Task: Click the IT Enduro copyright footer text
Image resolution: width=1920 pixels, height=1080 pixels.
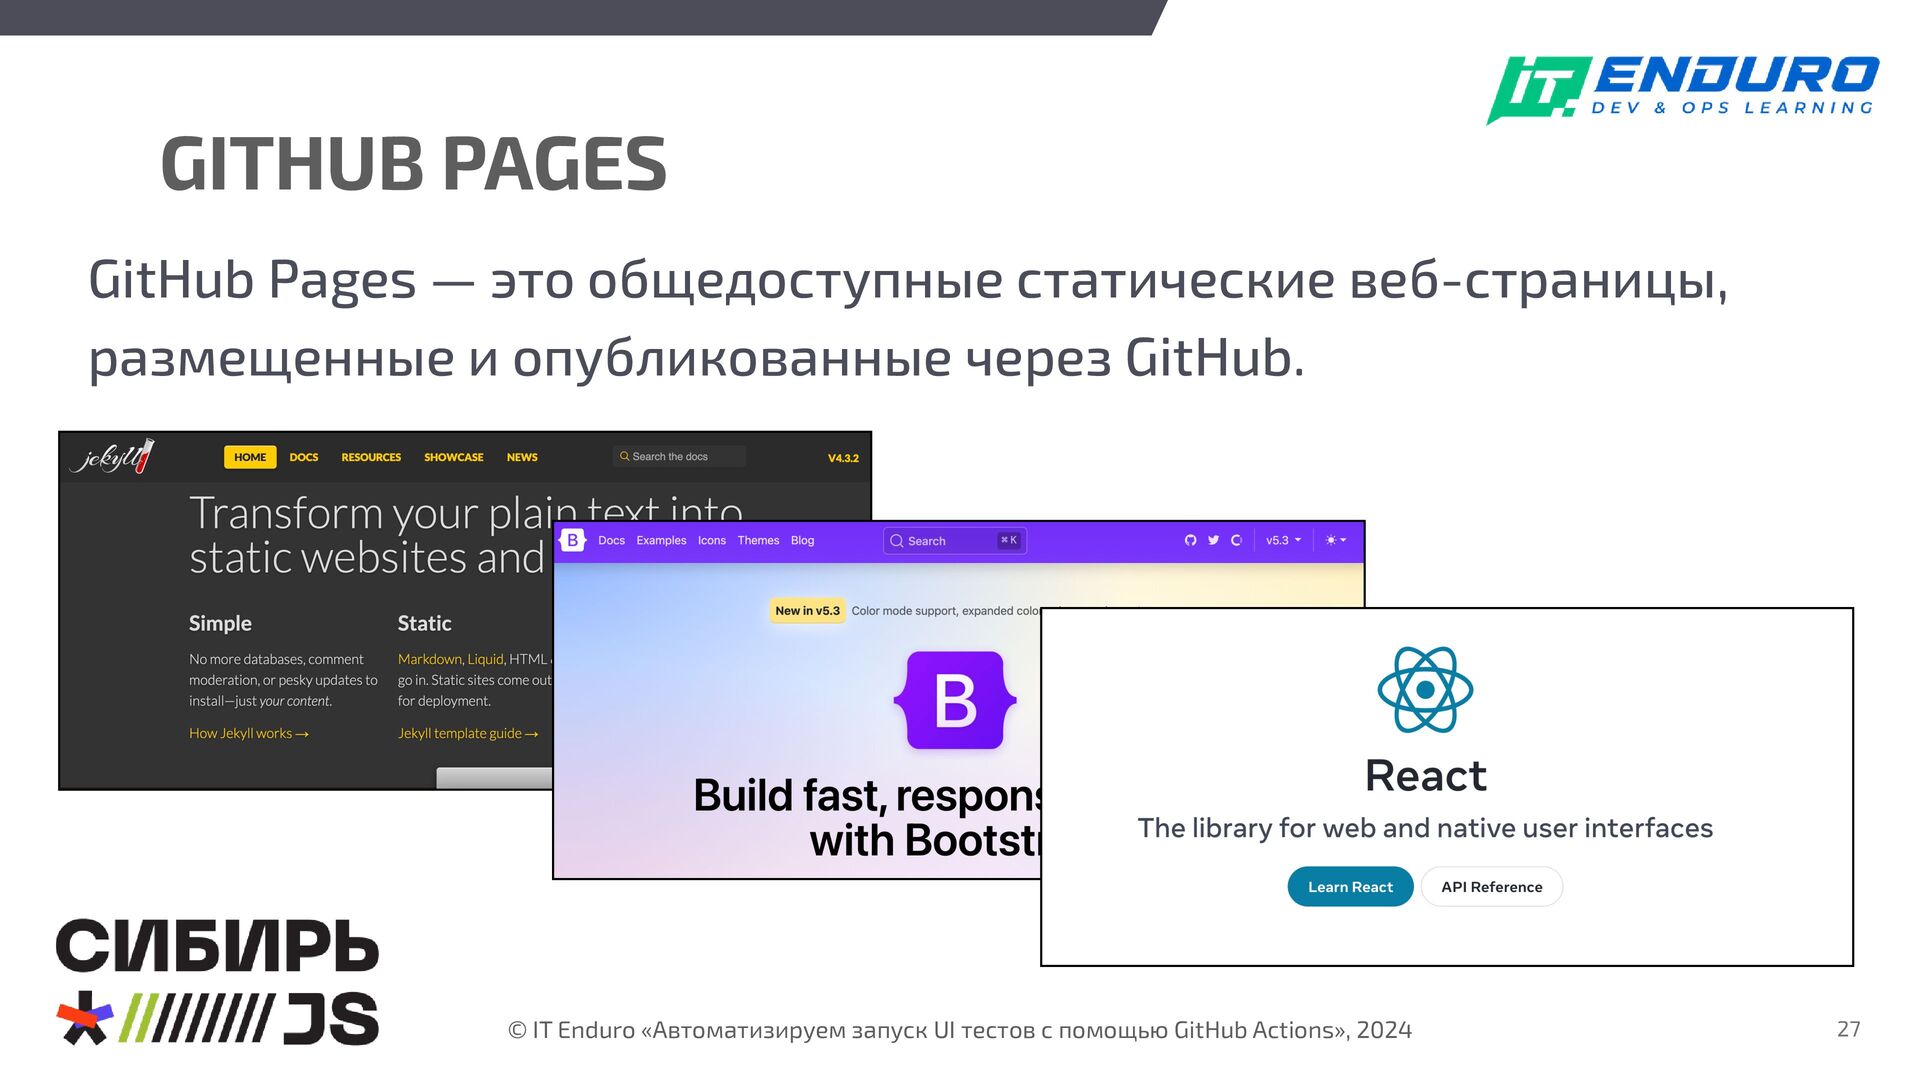Action: [x=959, y=1030]
